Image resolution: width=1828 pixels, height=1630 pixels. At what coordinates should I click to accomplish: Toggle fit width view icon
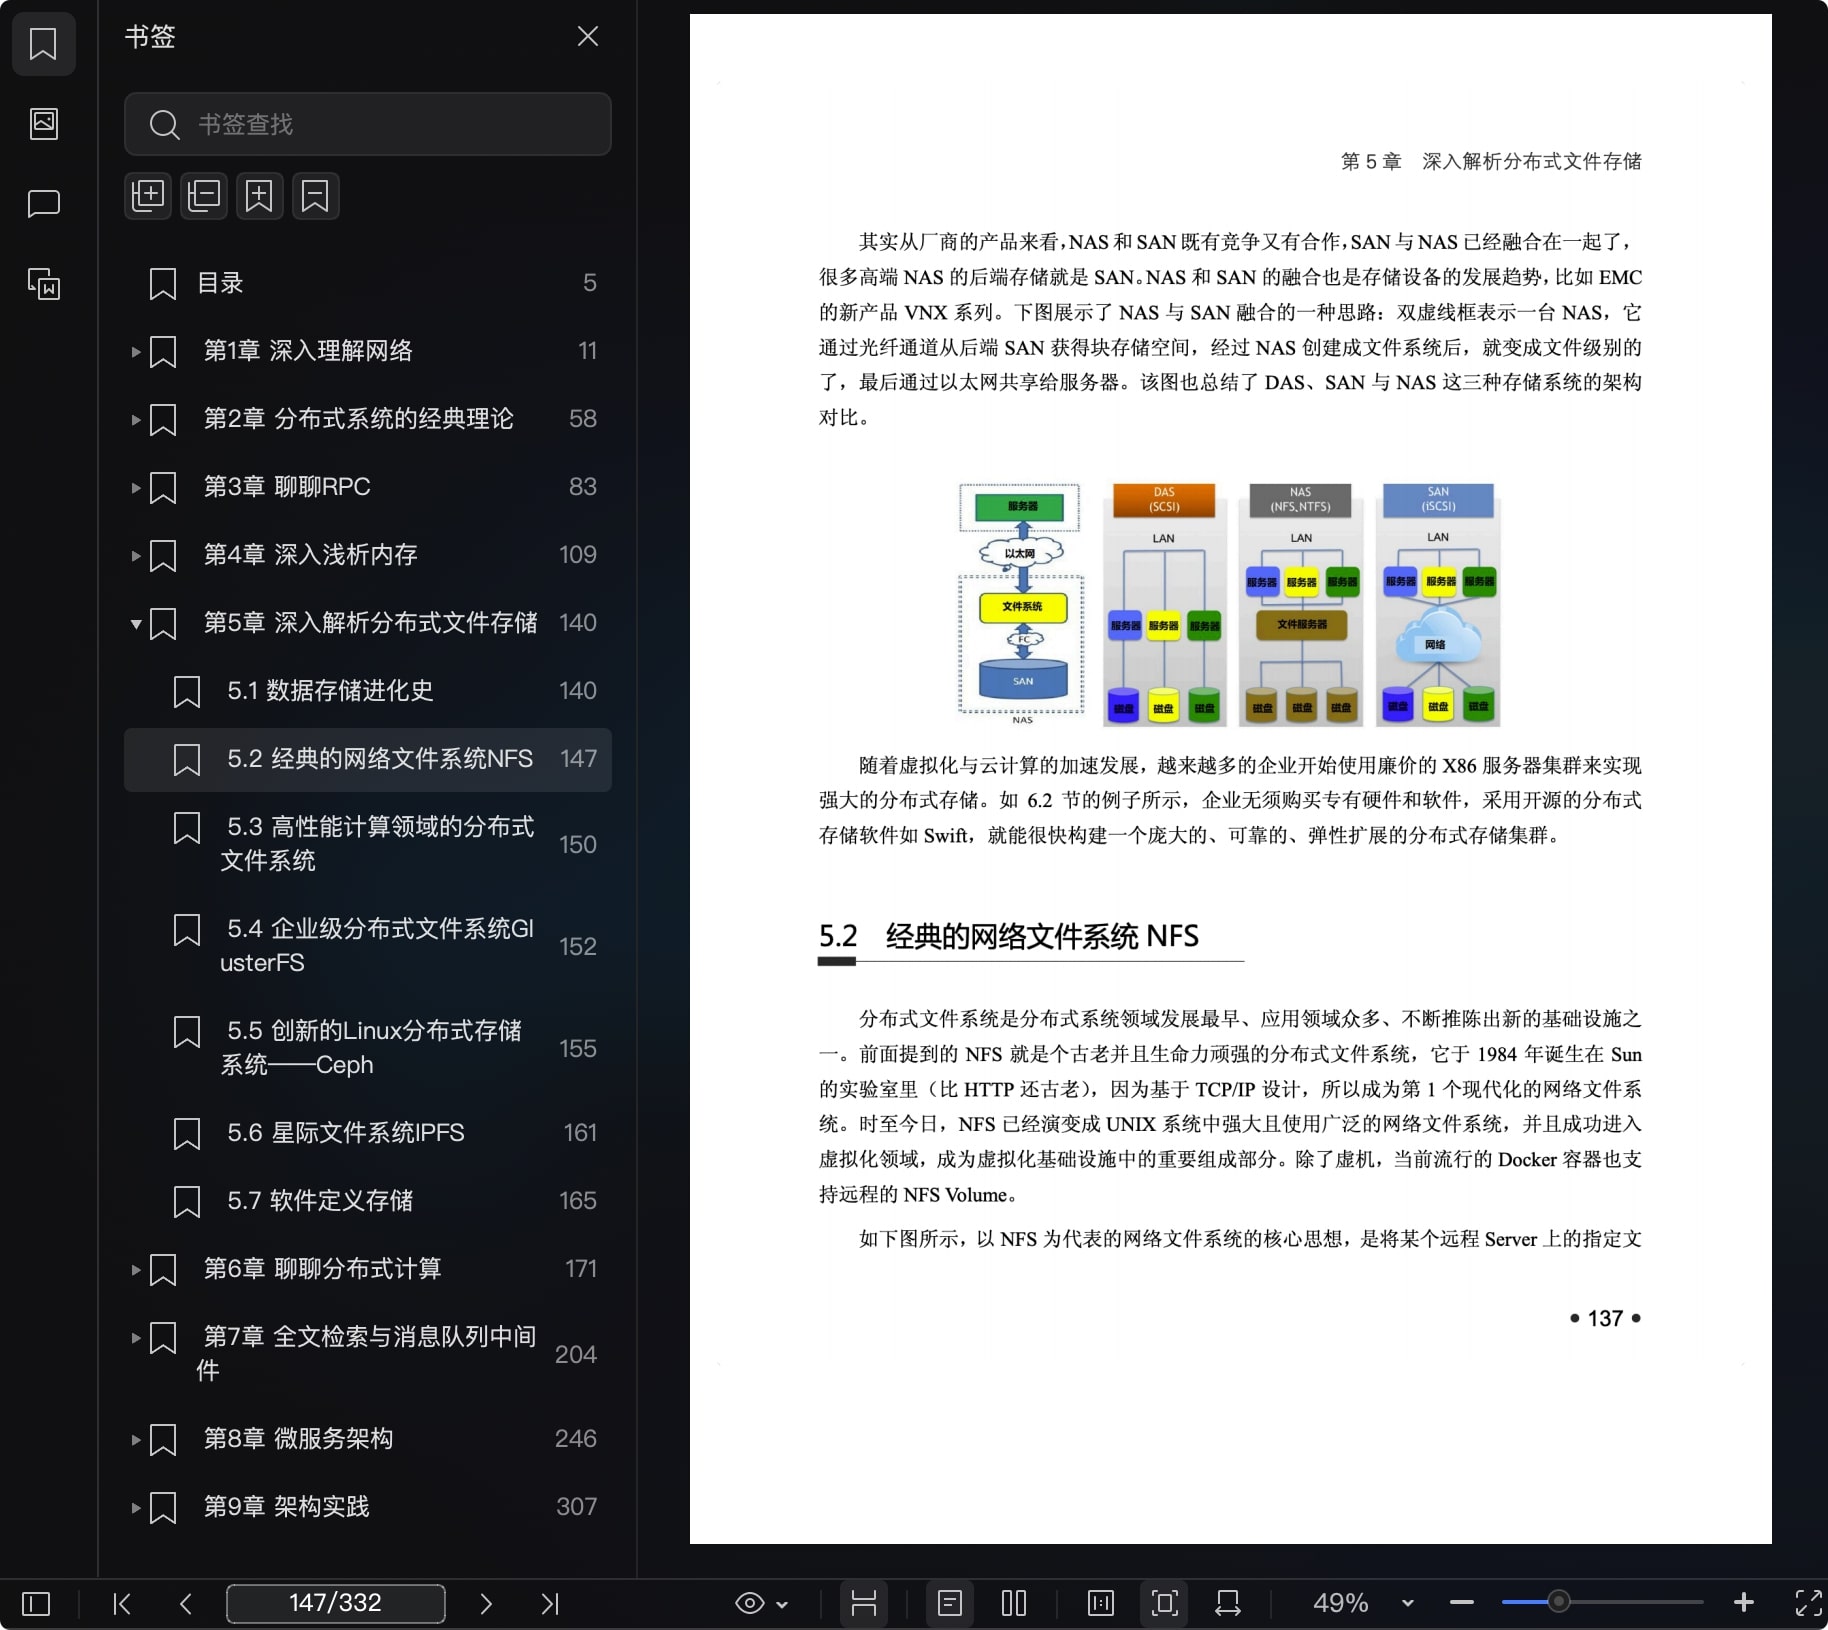(1228, 1604)
